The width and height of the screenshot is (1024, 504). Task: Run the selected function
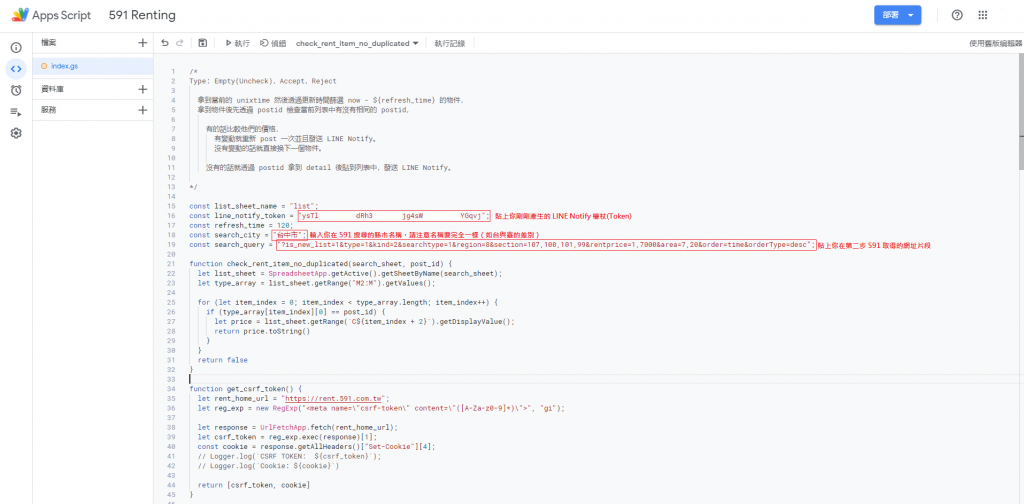click(x=238, y=43)
